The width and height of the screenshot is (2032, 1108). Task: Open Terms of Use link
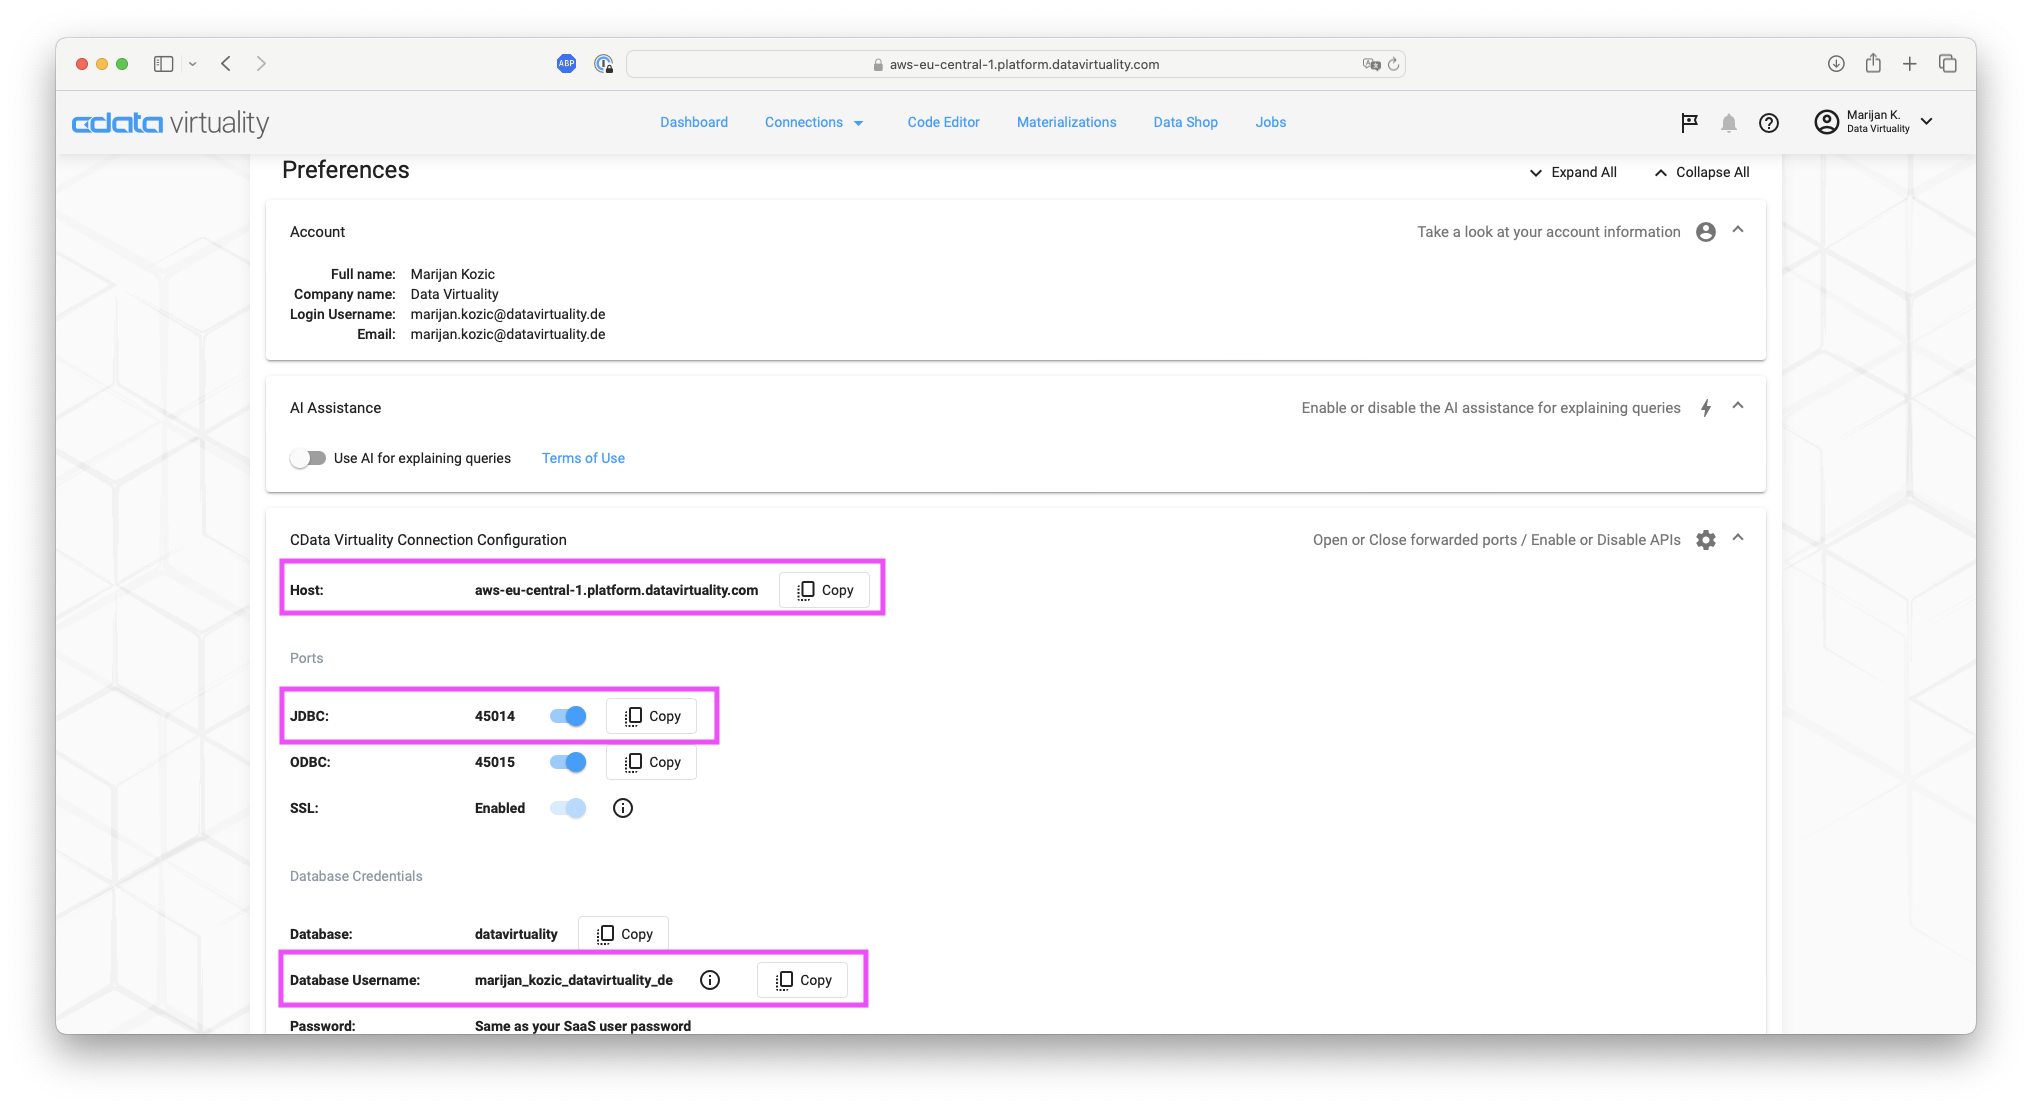click(x=583, y=458)
